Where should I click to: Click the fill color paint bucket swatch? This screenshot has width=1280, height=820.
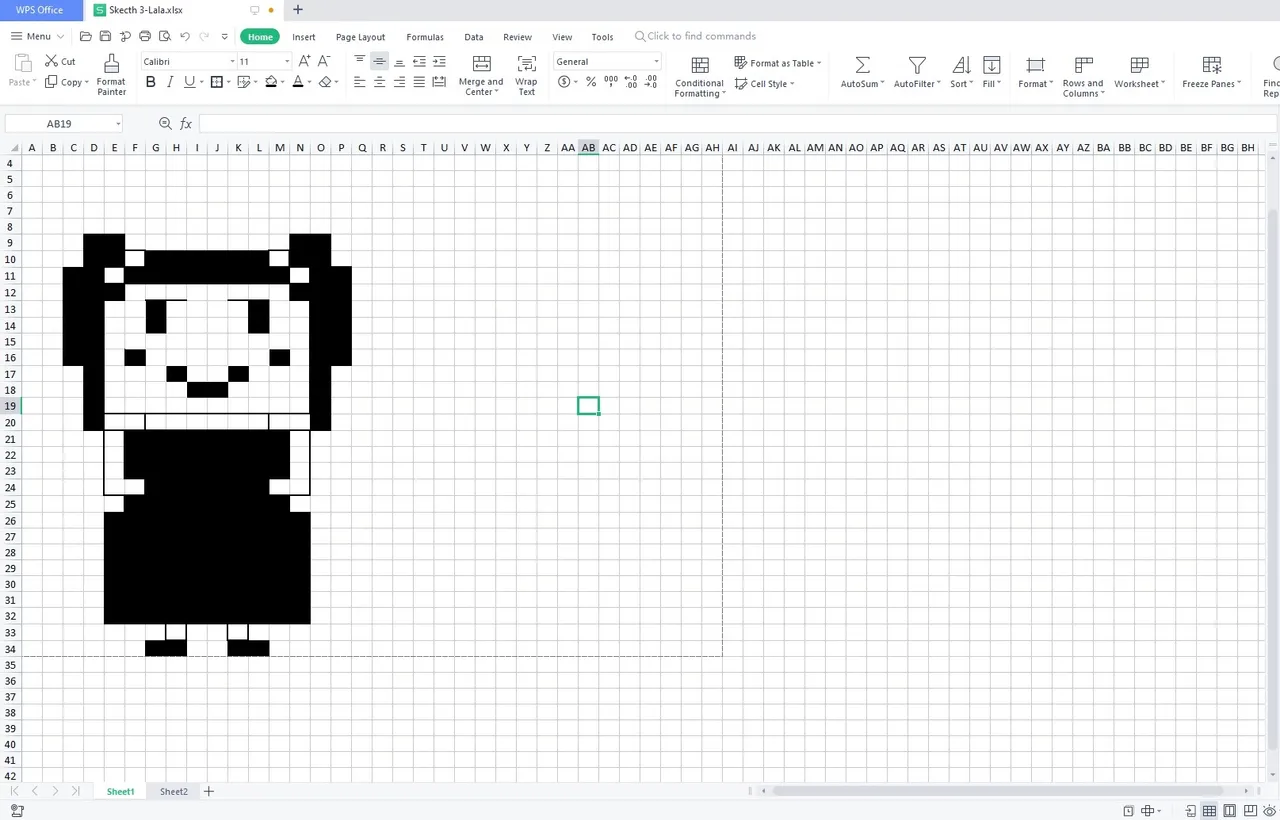(x=270, y=82)
